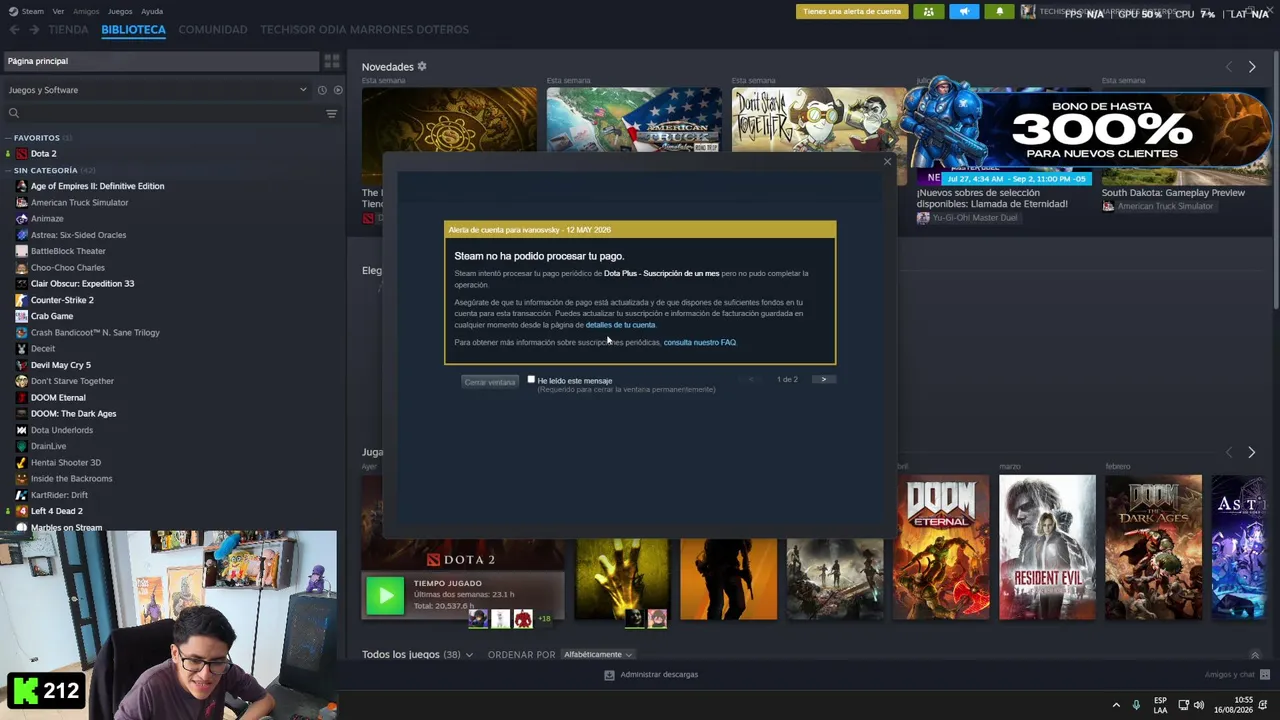1280x720 pixels.
Task: Show next recent games with right arrow
Action: [x=1251, y=452]
